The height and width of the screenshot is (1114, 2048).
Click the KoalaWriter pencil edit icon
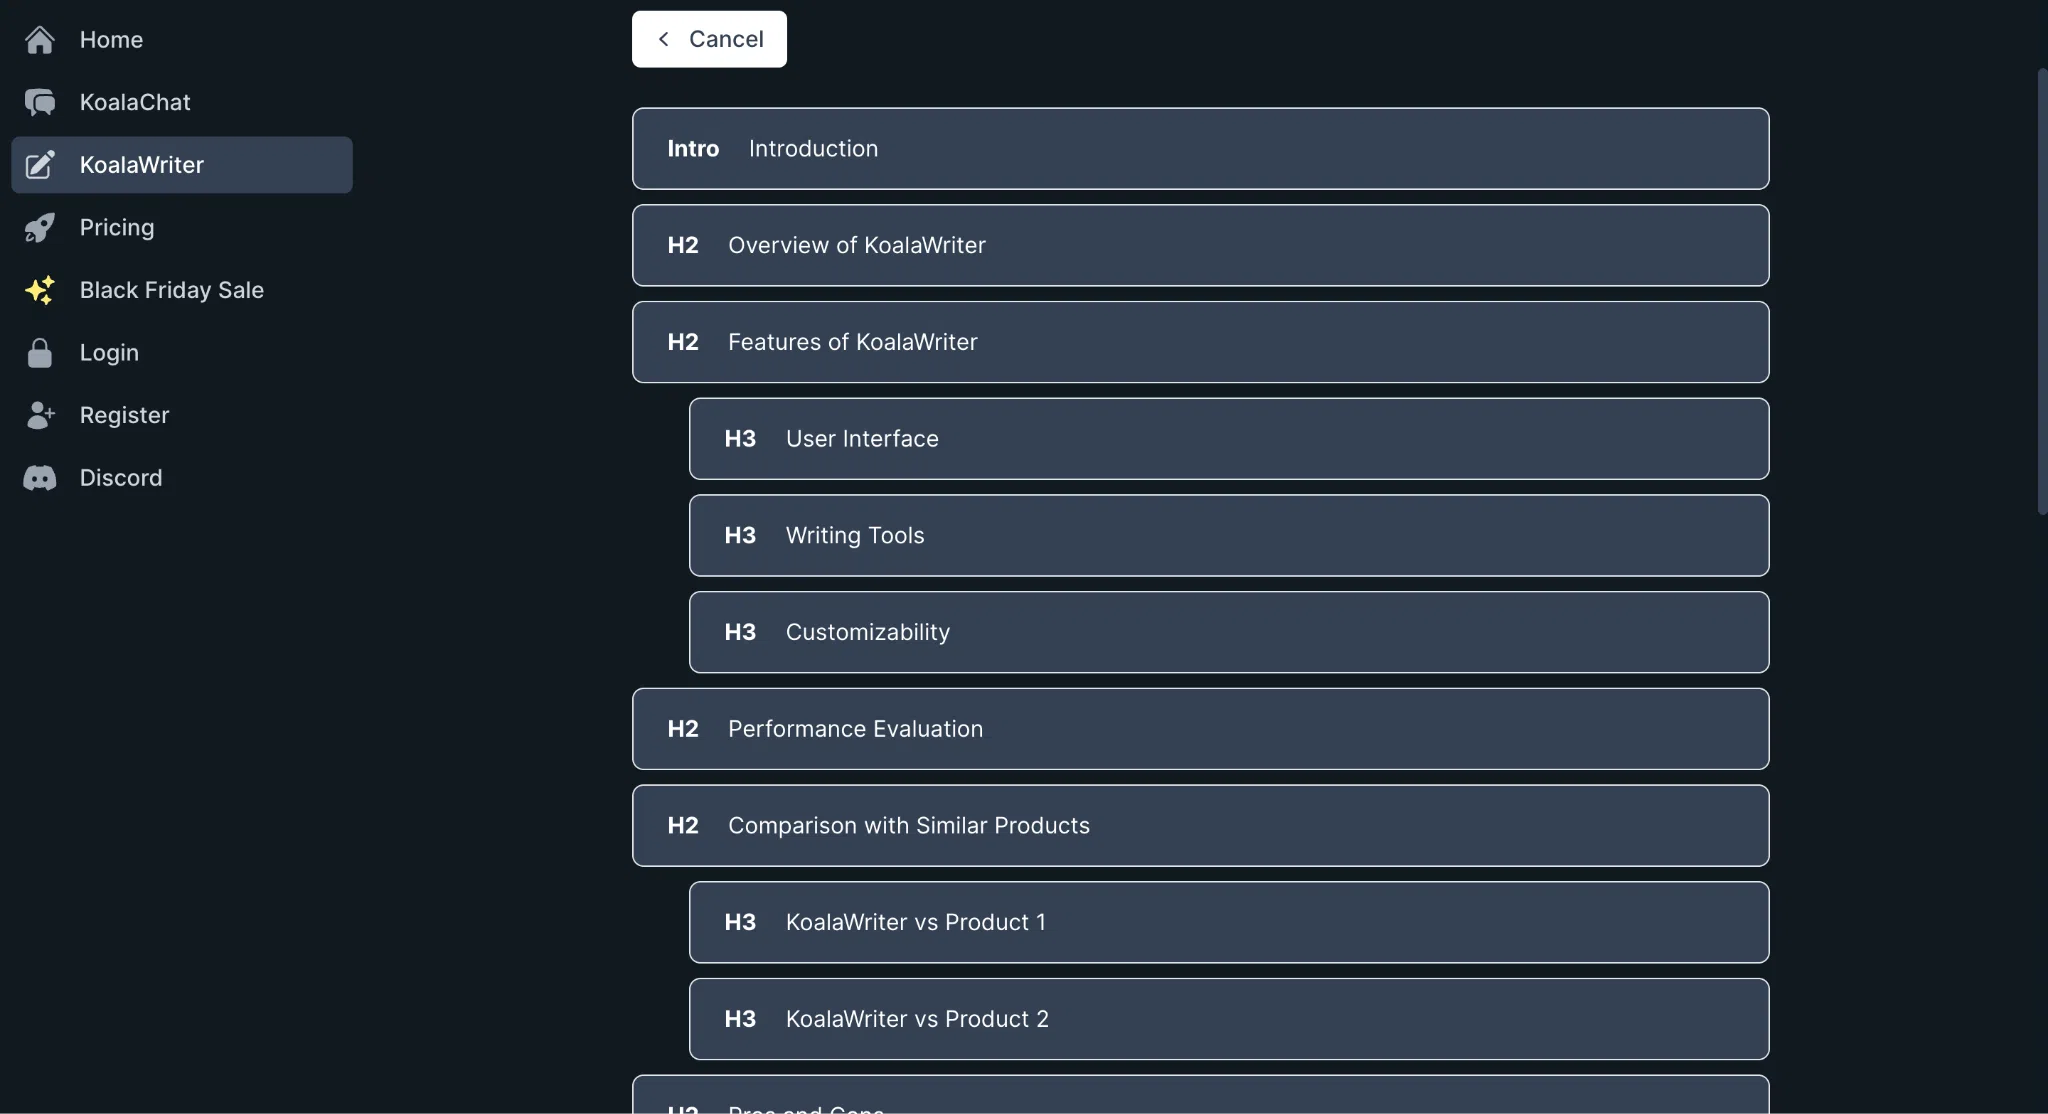tap(40, 165)
